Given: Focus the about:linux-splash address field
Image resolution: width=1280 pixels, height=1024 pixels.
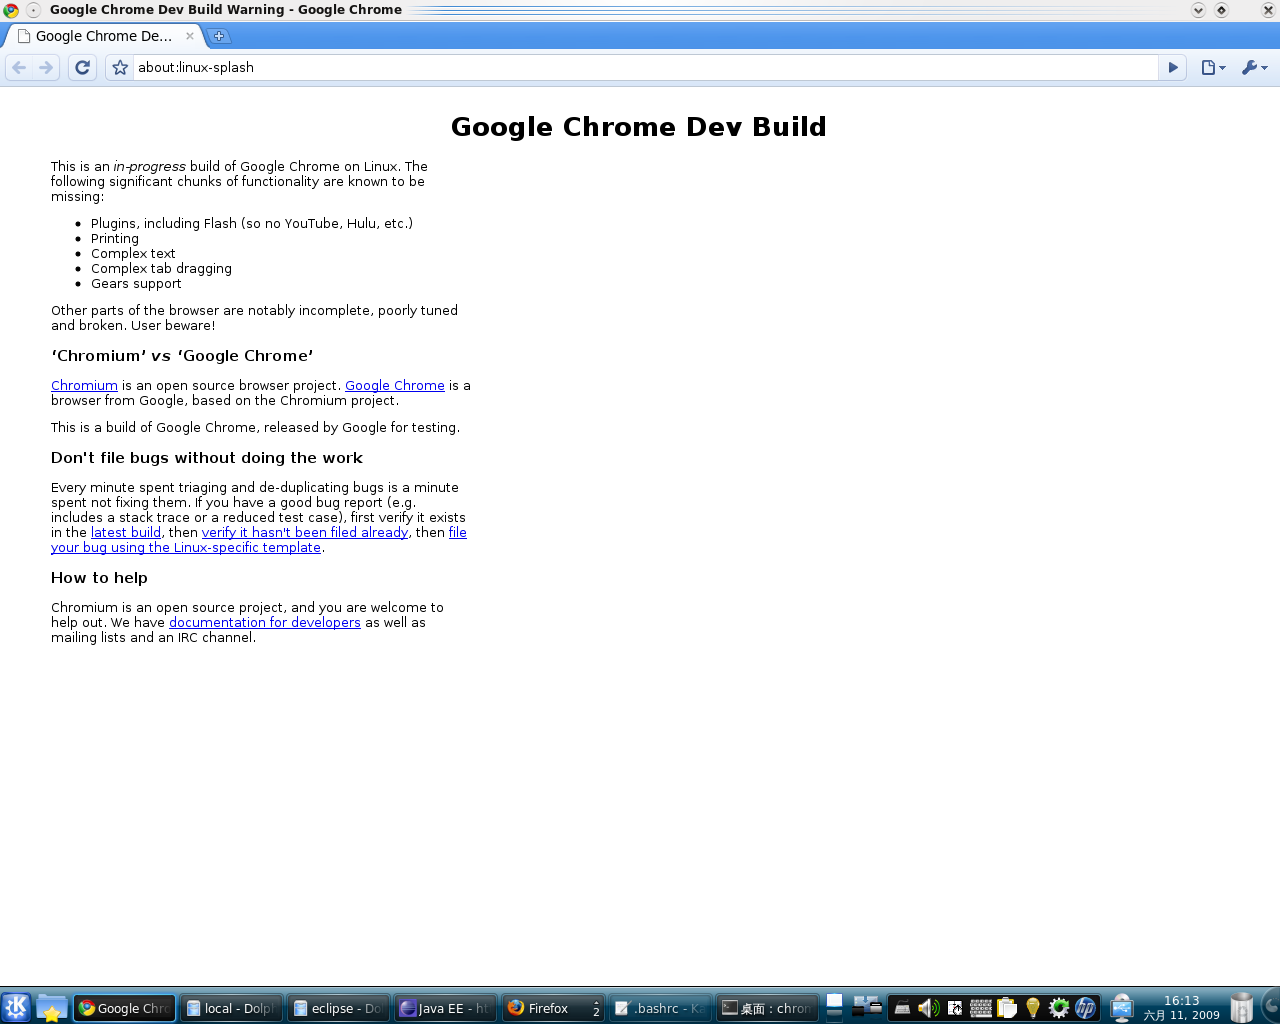Looking at the screenshot, I should coord(645,68).
